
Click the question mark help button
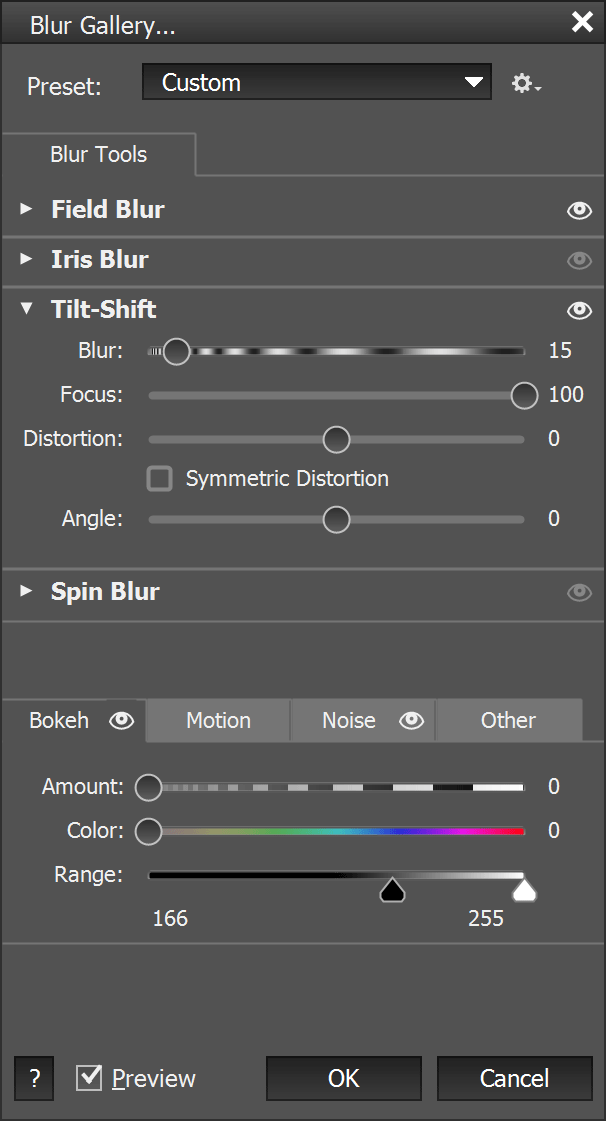(x=34, y=1079)
